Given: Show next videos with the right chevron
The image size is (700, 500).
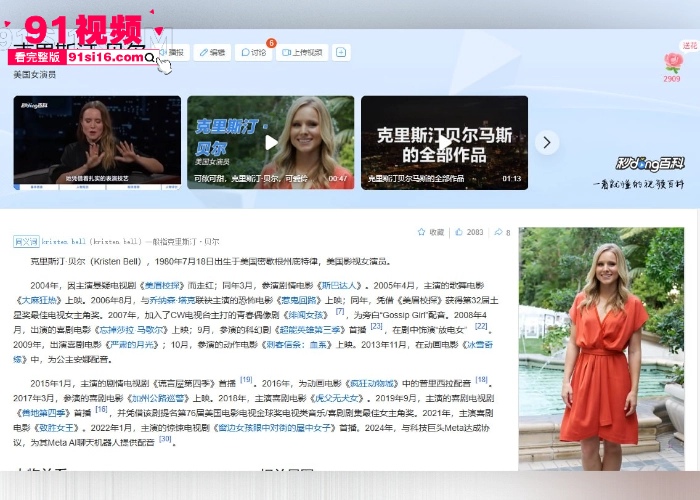Looking at the screenshot, I should [x=547, y=143].
